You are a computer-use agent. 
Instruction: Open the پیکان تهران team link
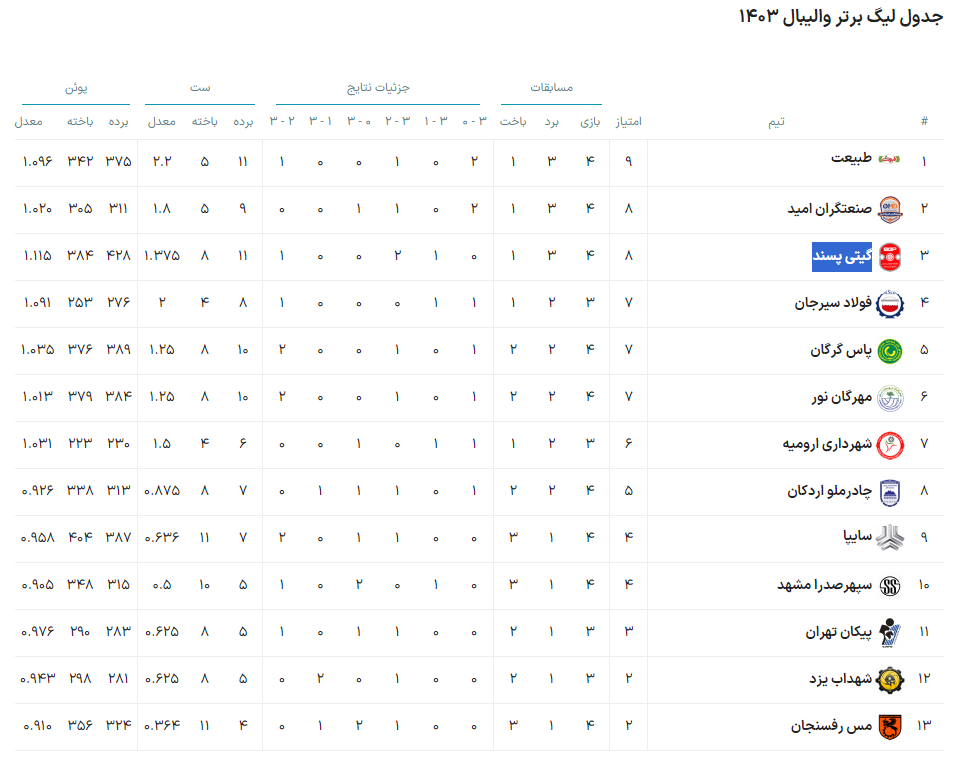[x=839, y=632]
